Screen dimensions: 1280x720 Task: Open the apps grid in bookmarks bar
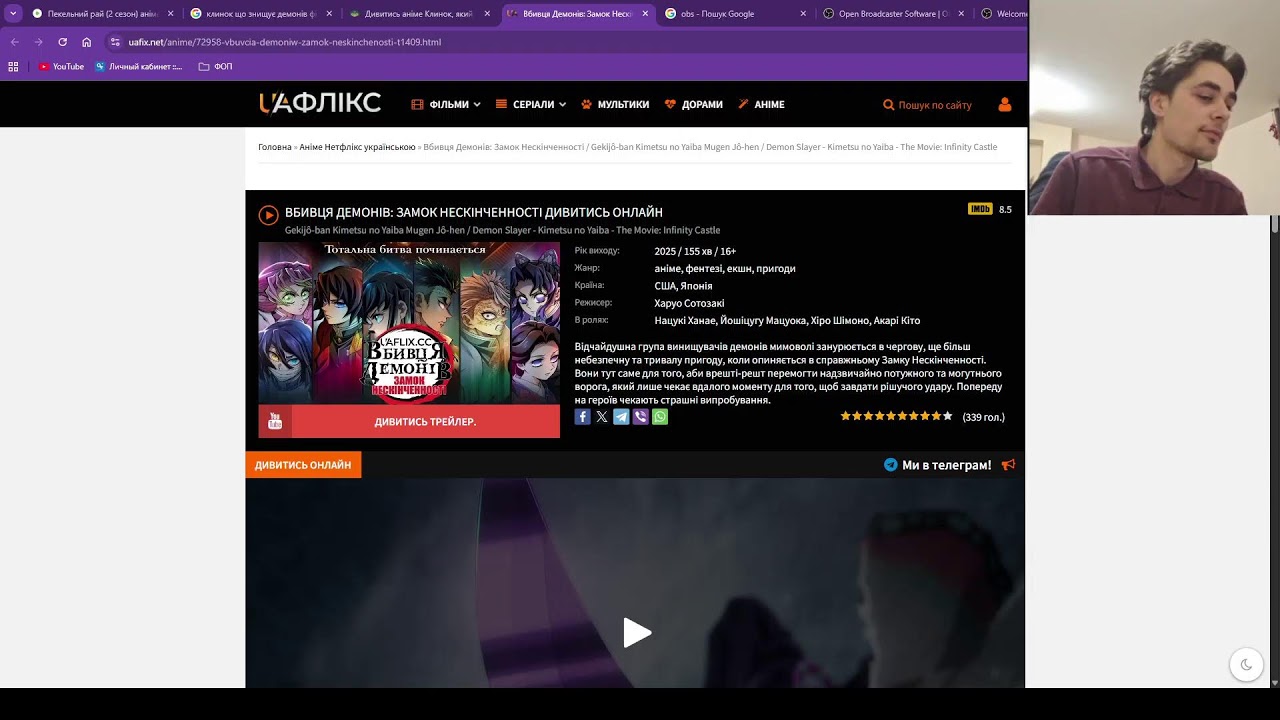coord(13,67)
